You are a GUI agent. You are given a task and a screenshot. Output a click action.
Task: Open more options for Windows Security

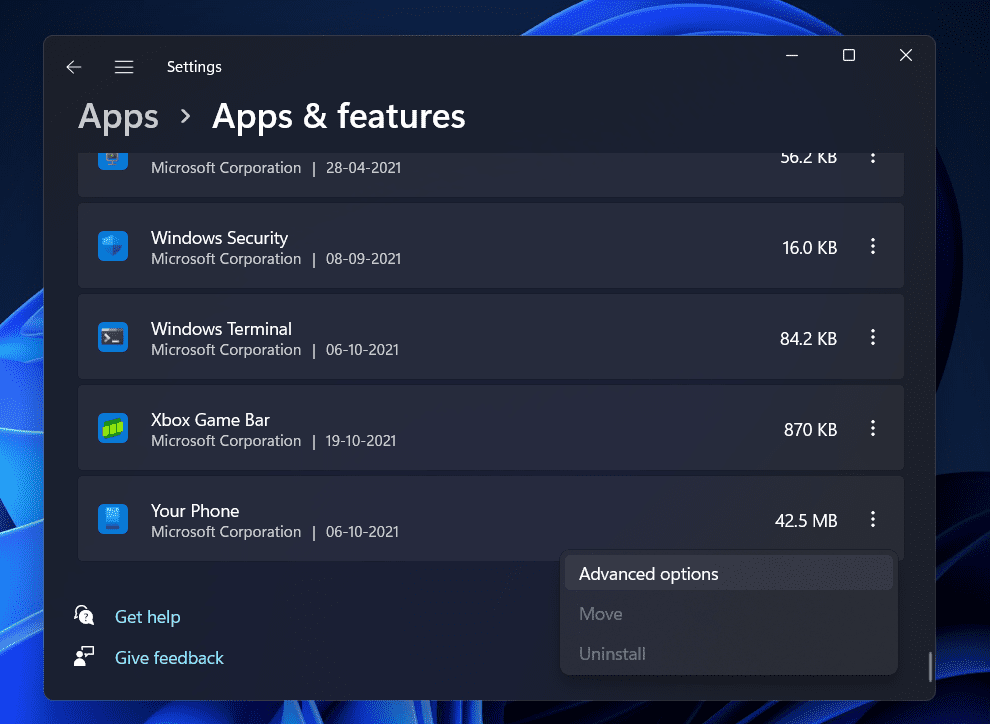pos(873,247)
